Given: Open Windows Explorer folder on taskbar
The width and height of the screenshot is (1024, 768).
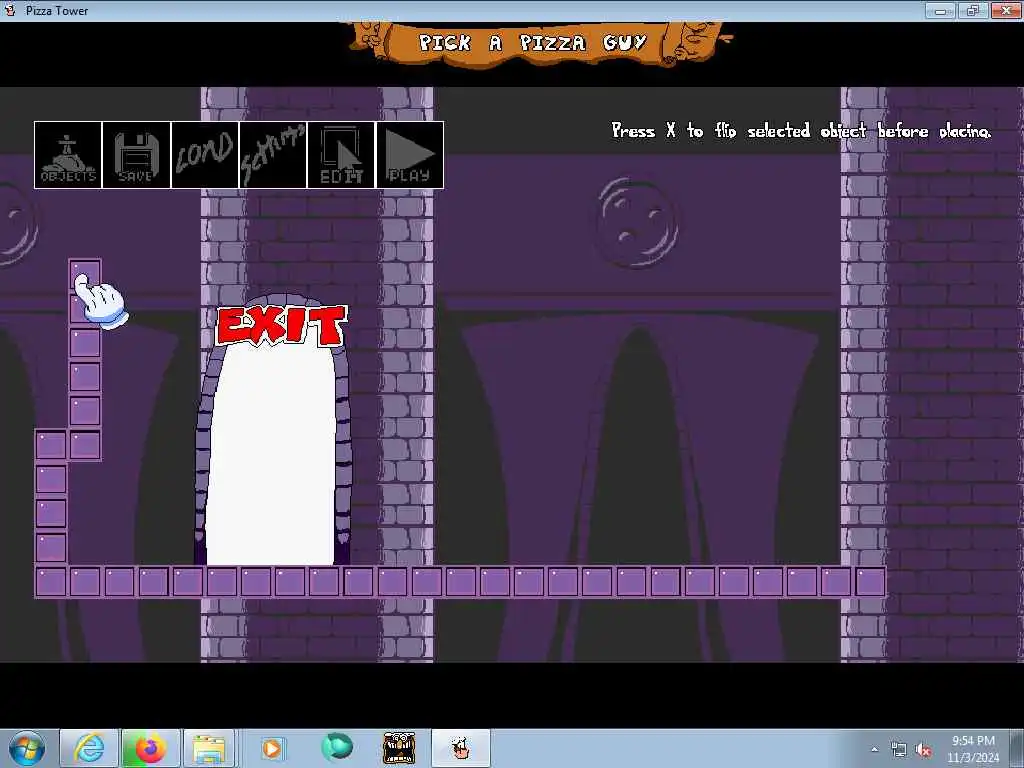Looking at the screenshot, I should [x=209, y=748].
